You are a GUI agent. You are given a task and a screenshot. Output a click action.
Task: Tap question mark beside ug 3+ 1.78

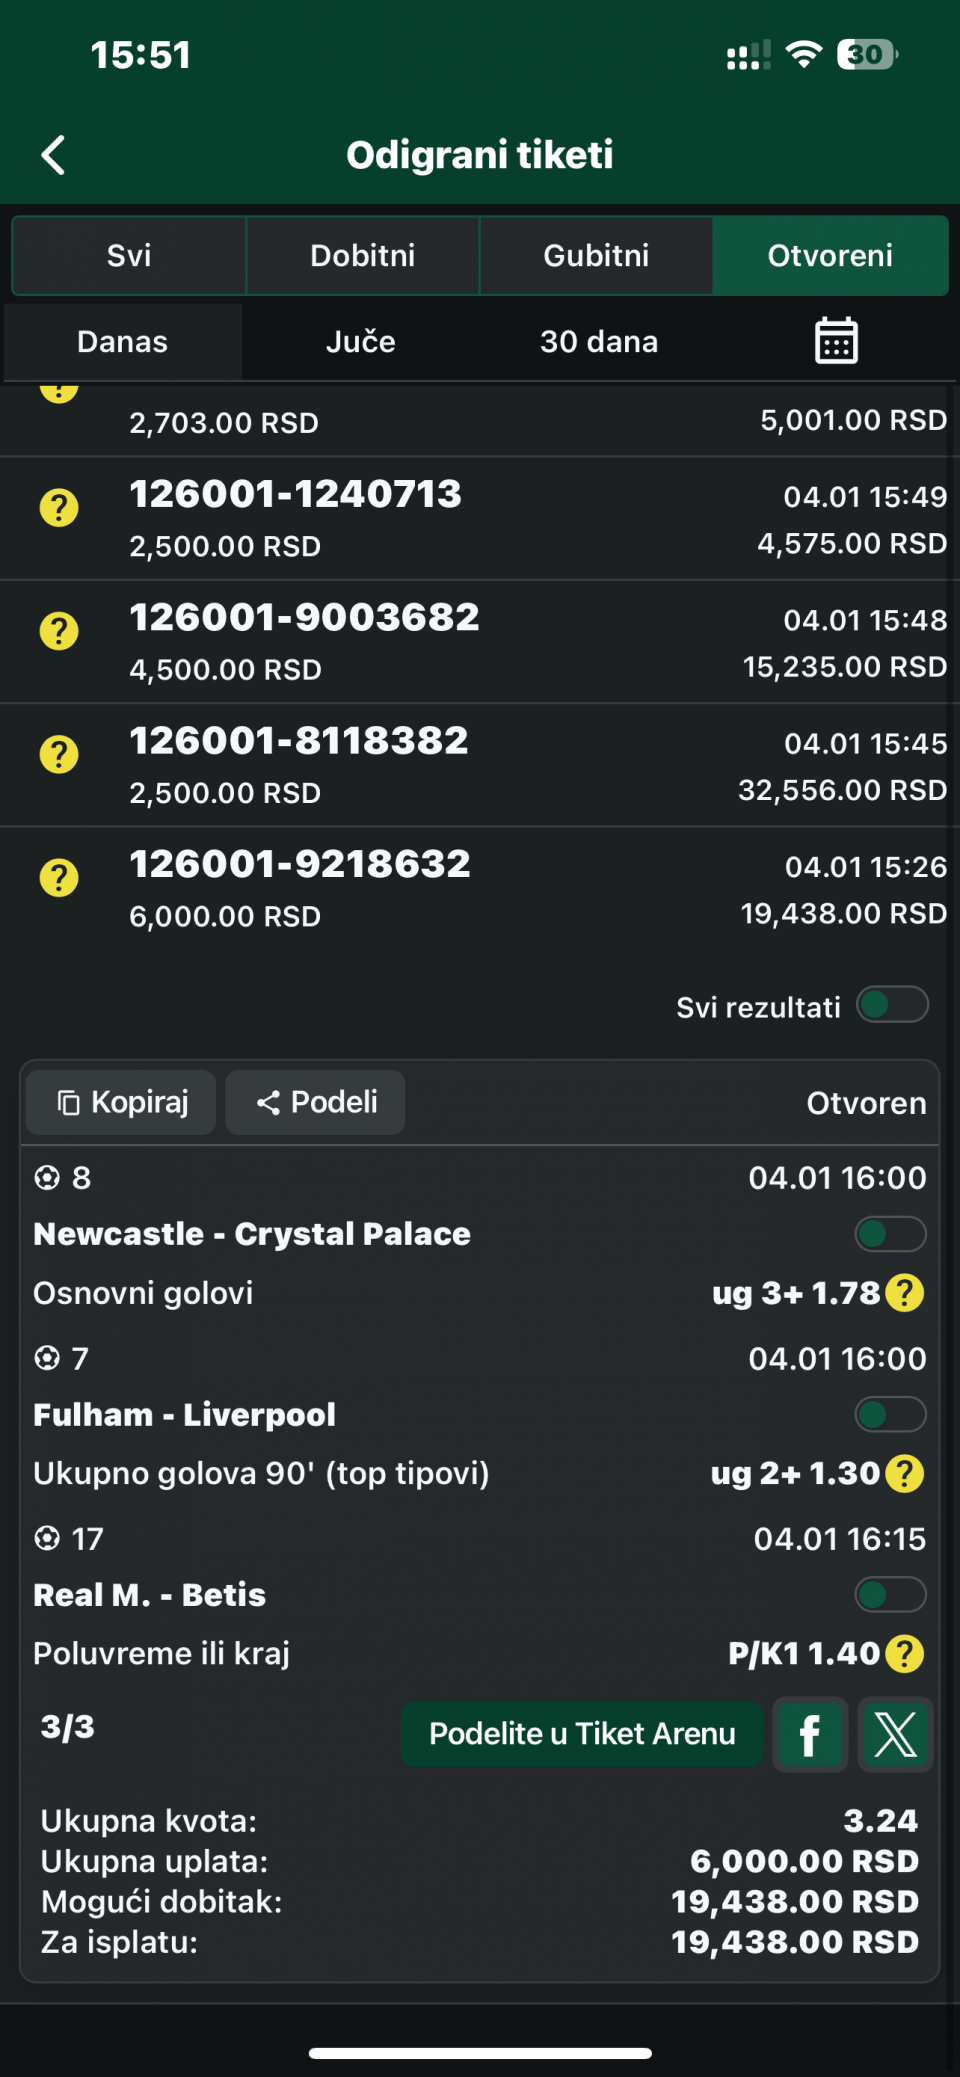(905, 1293)
